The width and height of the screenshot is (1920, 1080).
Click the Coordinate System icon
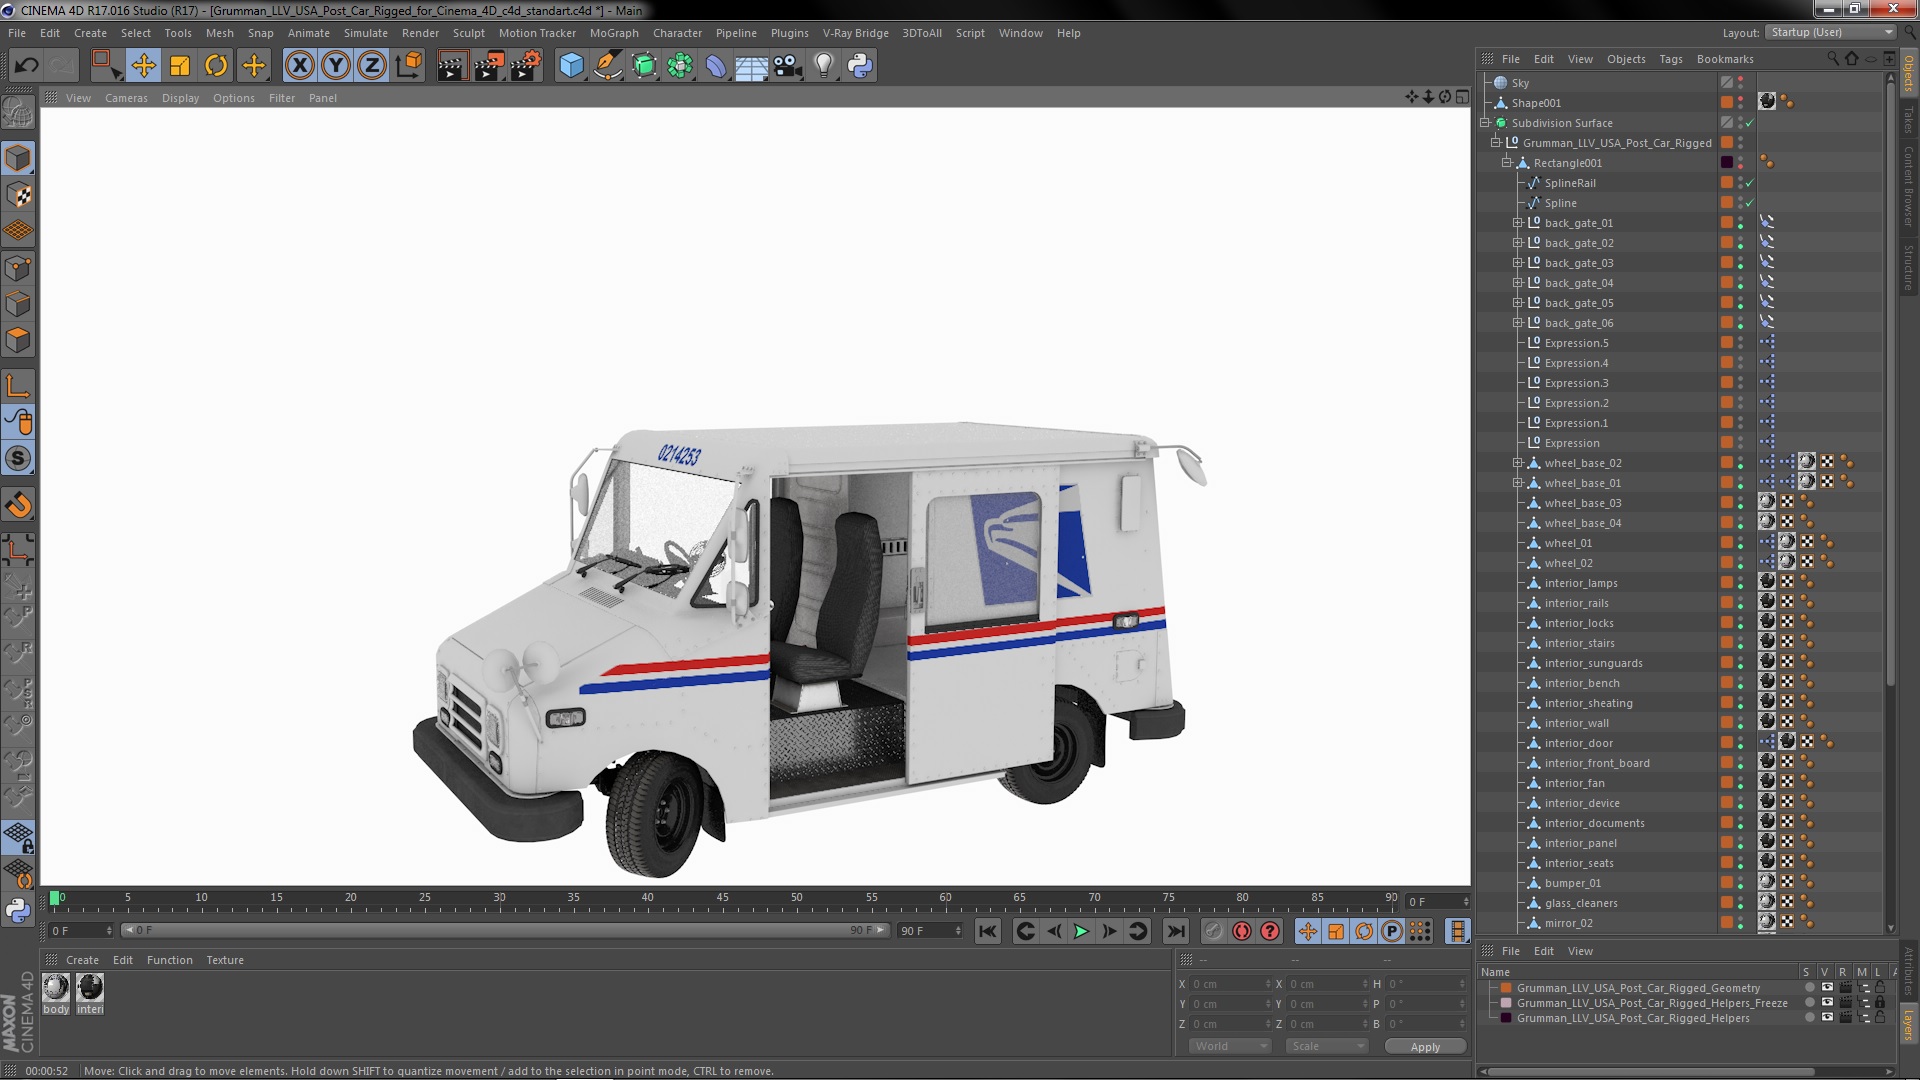[x=408, y=66]
